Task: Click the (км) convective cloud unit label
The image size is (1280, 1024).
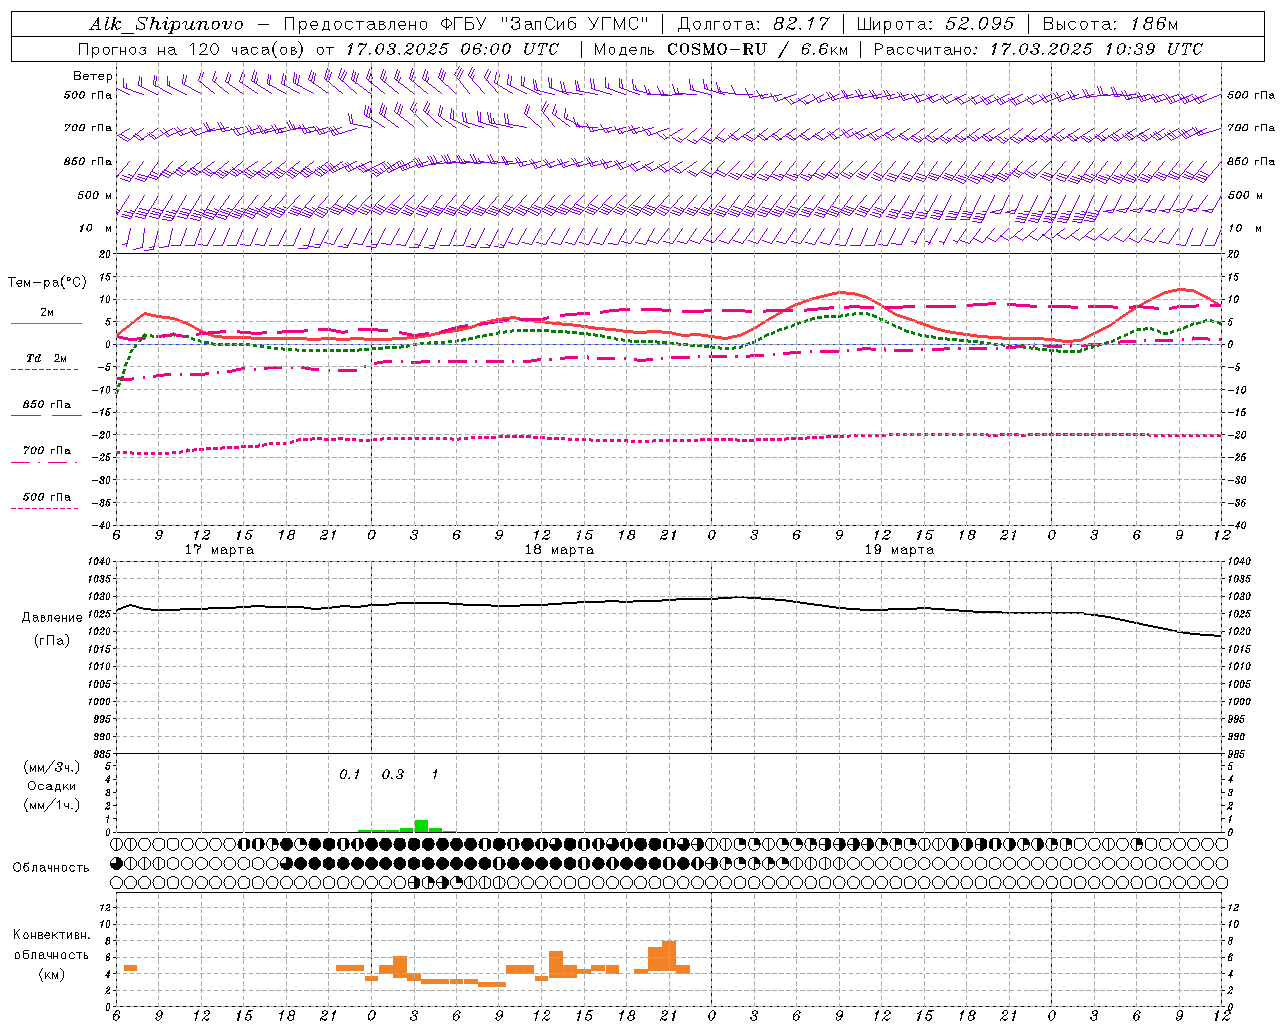Action: pos(51,975)
